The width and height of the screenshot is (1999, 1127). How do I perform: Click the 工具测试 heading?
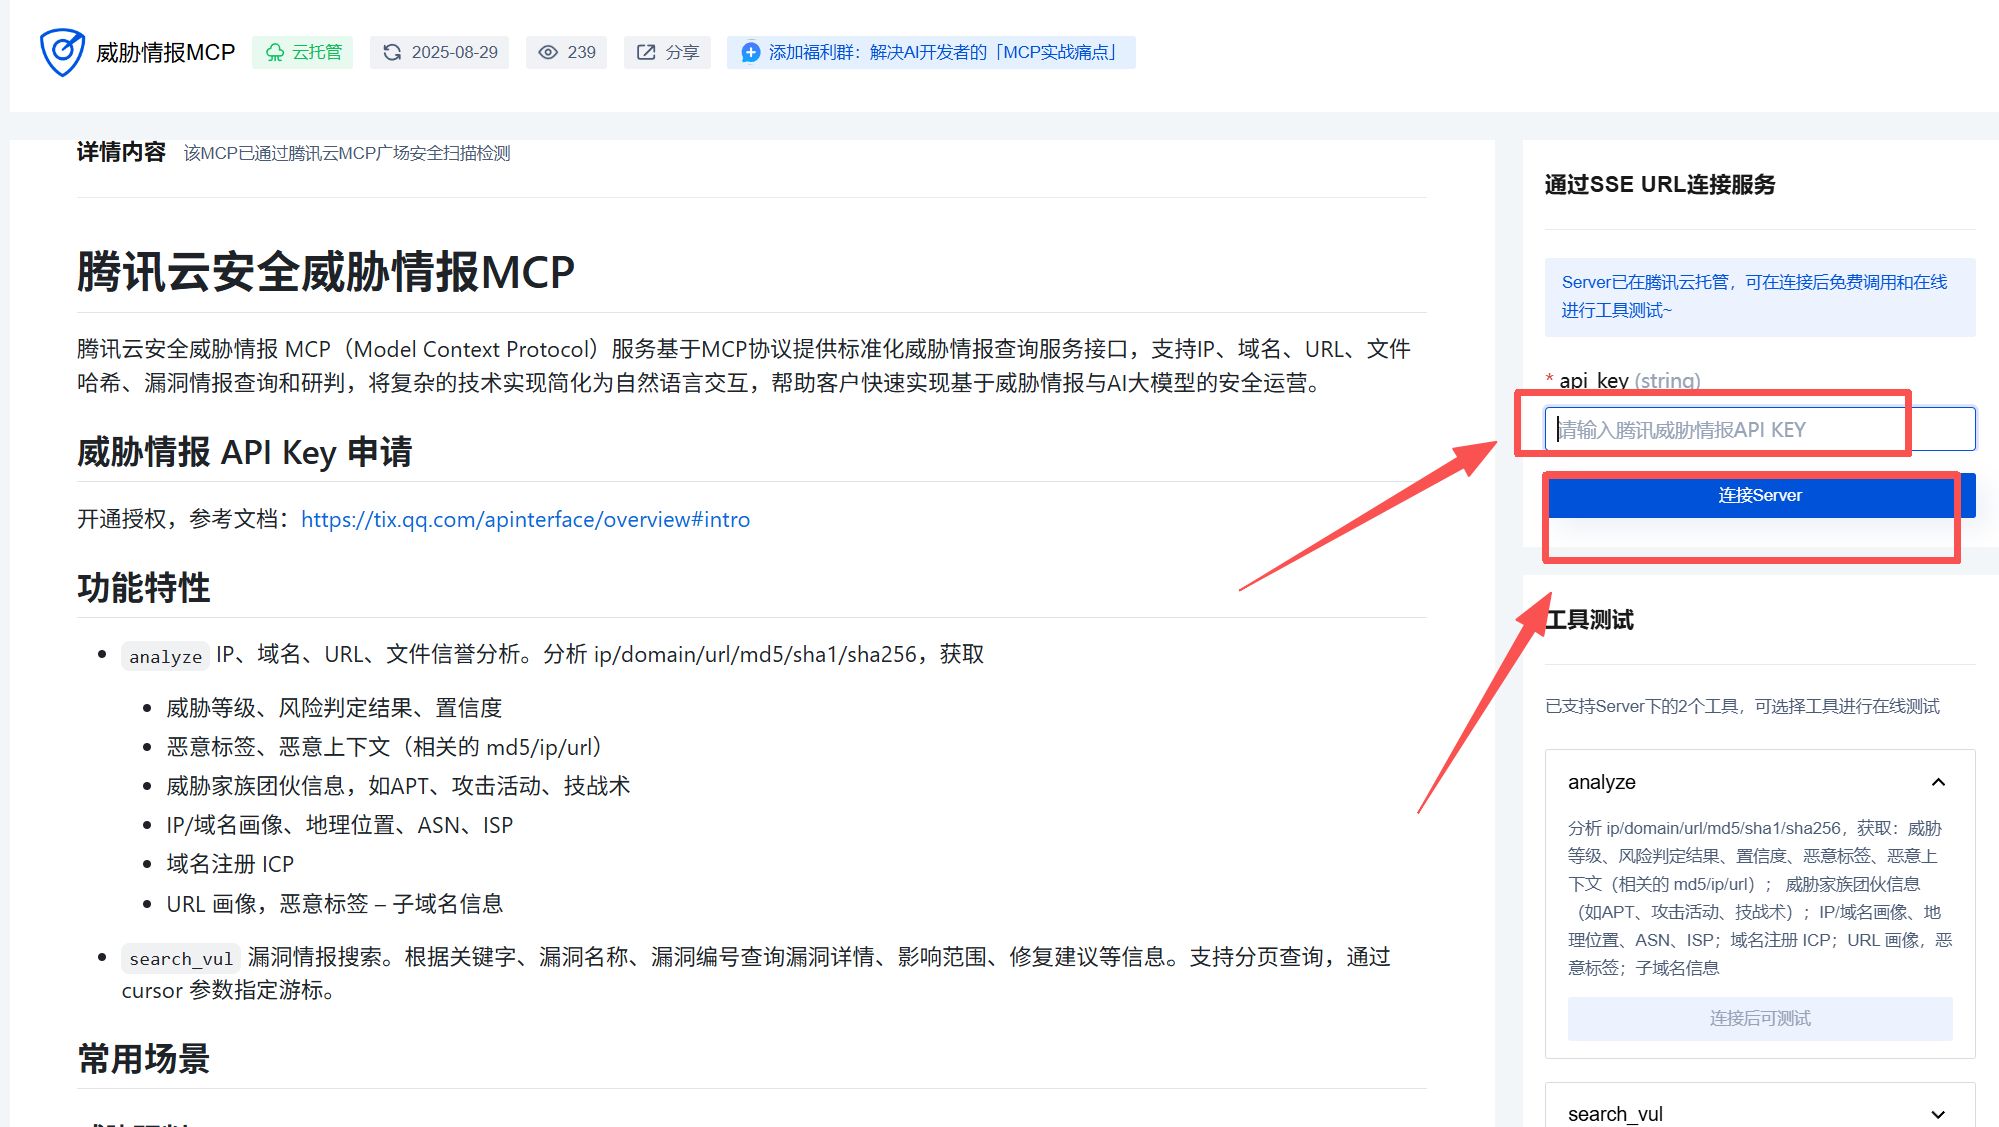coord(1589,620)
